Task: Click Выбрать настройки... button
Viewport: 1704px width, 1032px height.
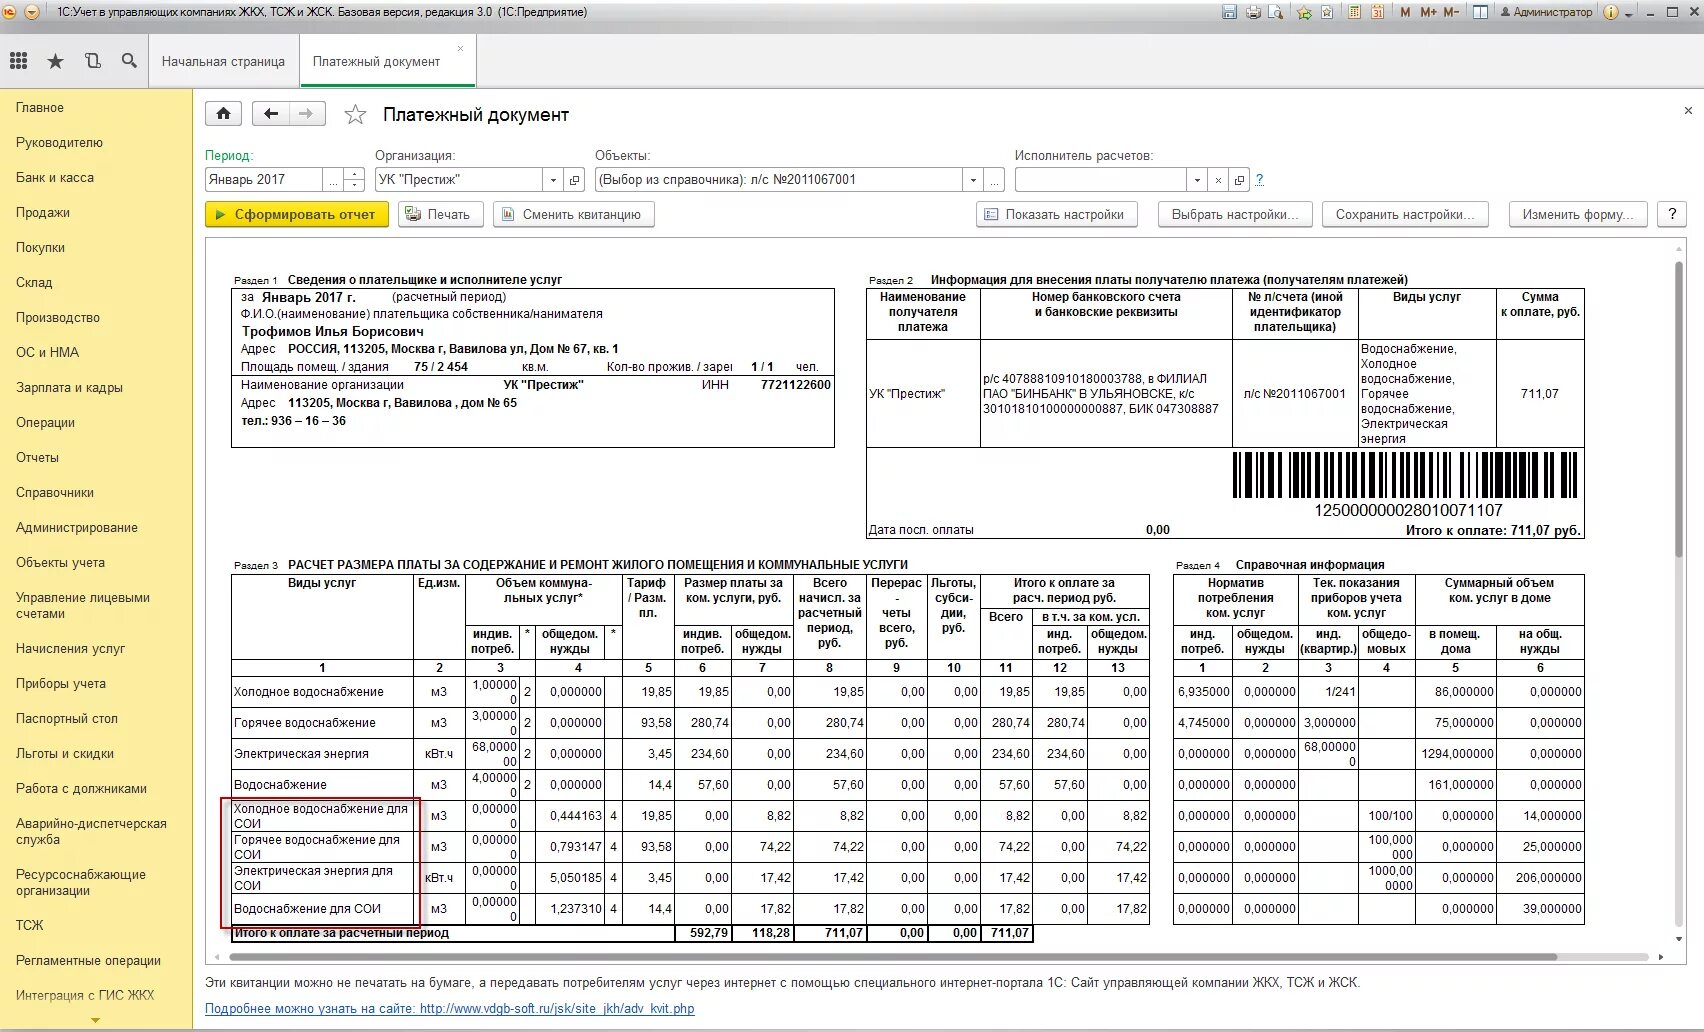Action: (1235, 214)
